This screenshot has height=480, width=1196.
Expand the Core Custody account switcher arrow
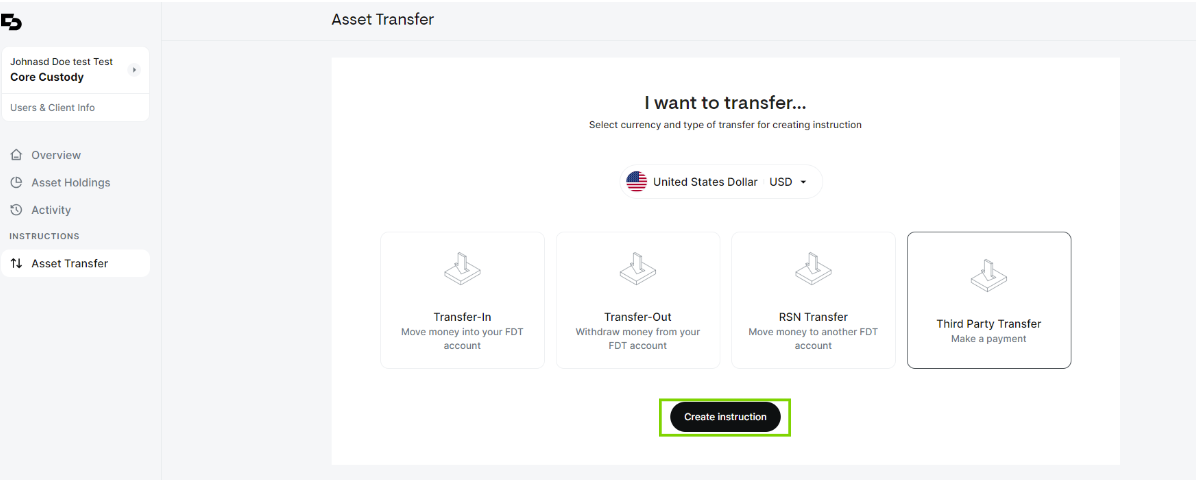click(x=134, y=69)
